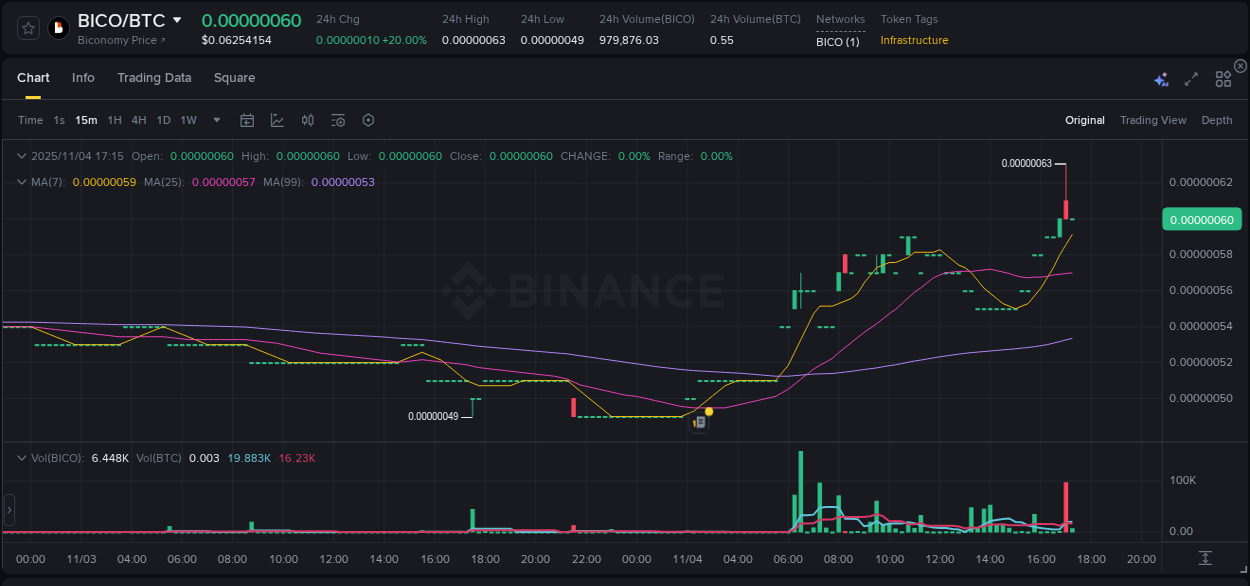Collapse the Vol(BICO) volume panel
1250x586 pixels.
point(22,459)
